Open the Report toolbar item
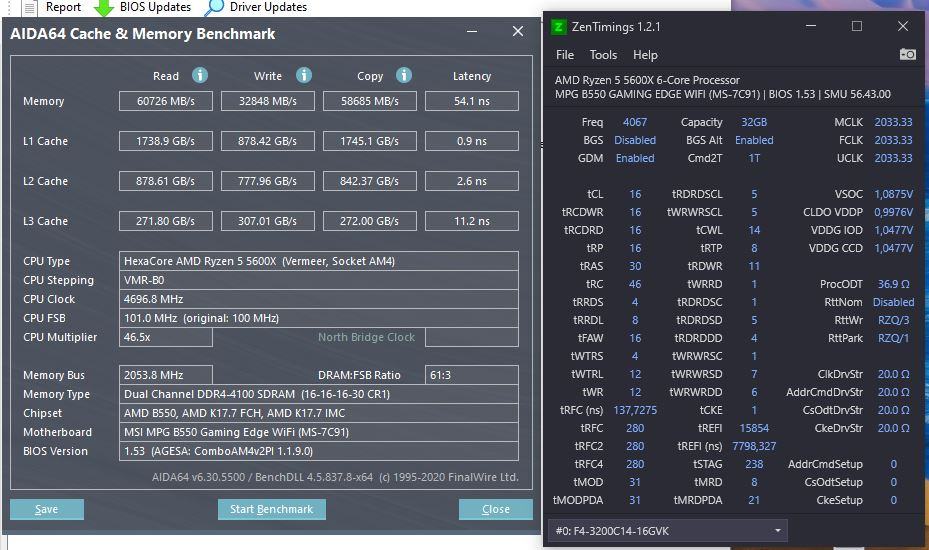The height and width of the screenshot is (550, 929). [x=52, y=7]
